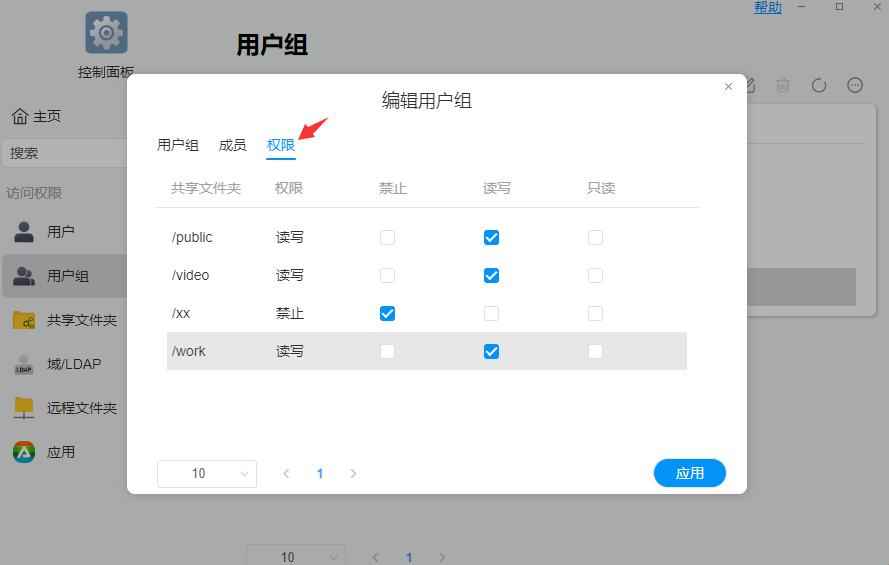Screen dimensions: 889x565
Task: Check Read-only for the /video folder
Action: (595, 275)
